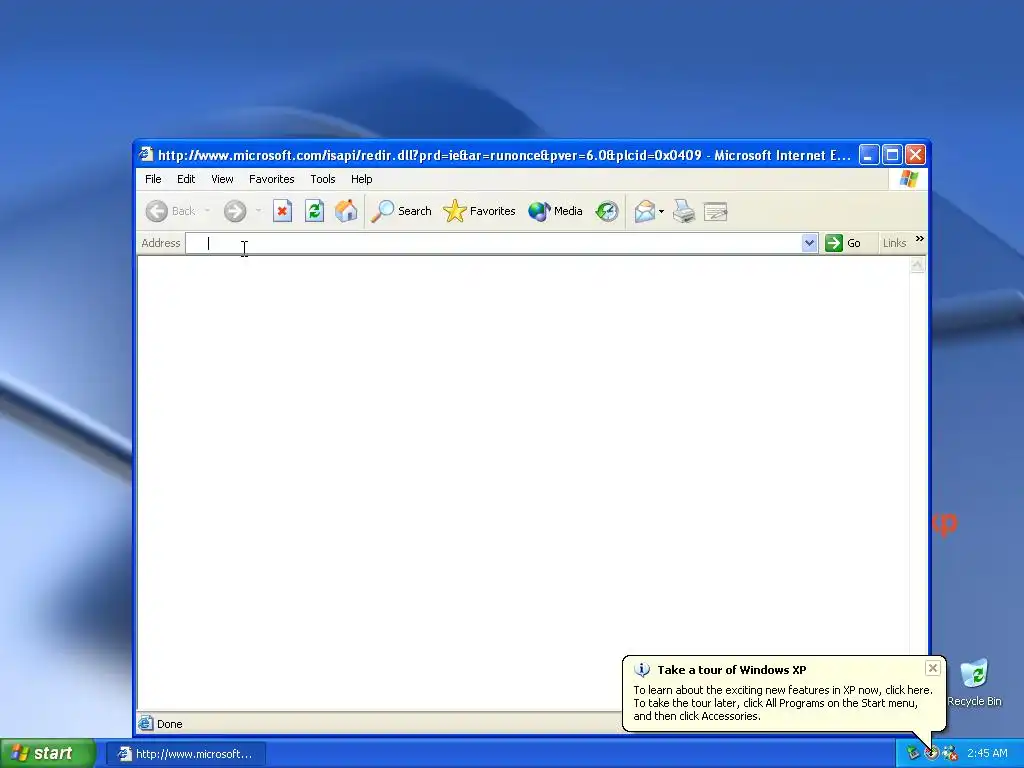
Task: Expand the Links toolbar chevron
Action: [920, 239]
